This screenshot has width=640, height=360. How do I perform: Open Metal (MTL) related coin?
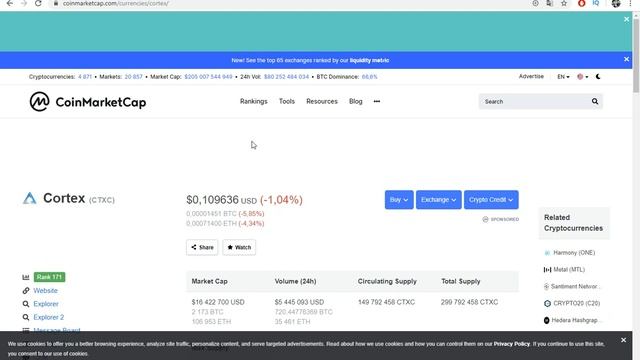click(569, 269)
